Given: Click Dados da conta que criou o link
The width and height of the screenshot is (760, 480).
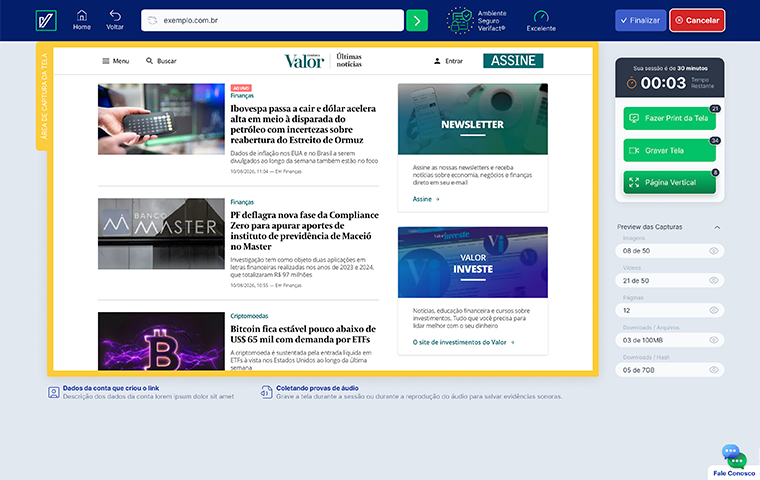Looking at the screenshot, I should (x=111, y=388).
